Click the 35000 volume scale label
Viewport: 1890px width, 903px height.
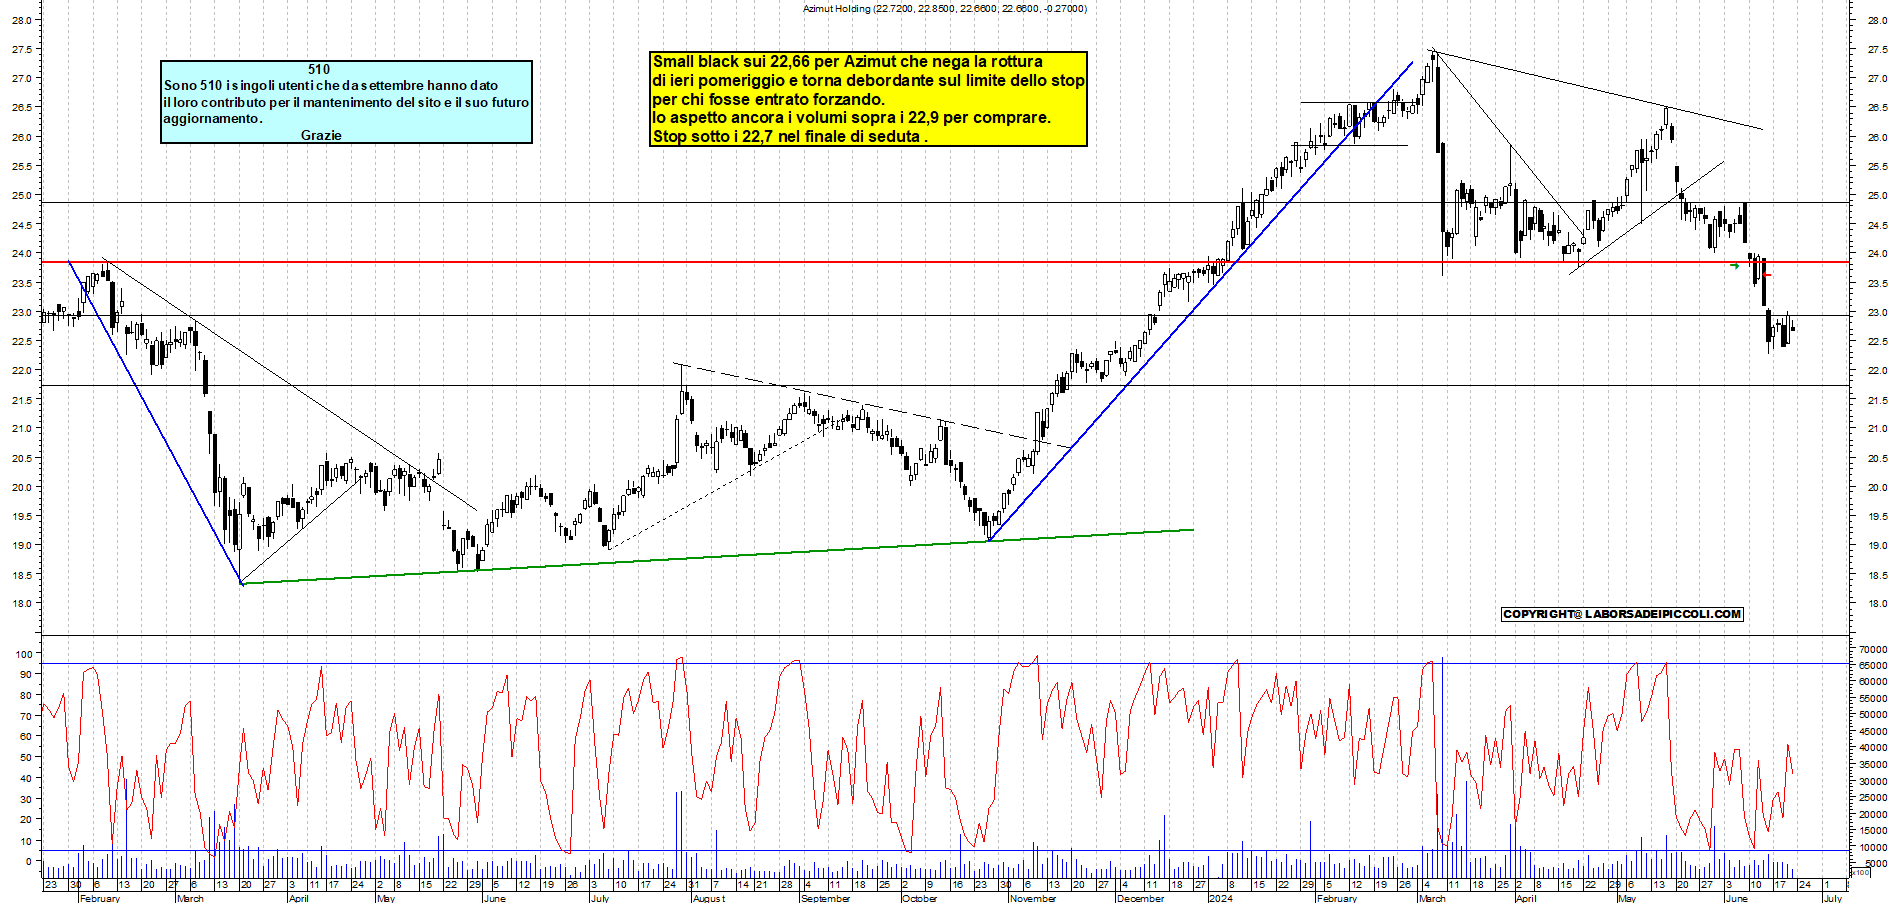click(1874, 765)
